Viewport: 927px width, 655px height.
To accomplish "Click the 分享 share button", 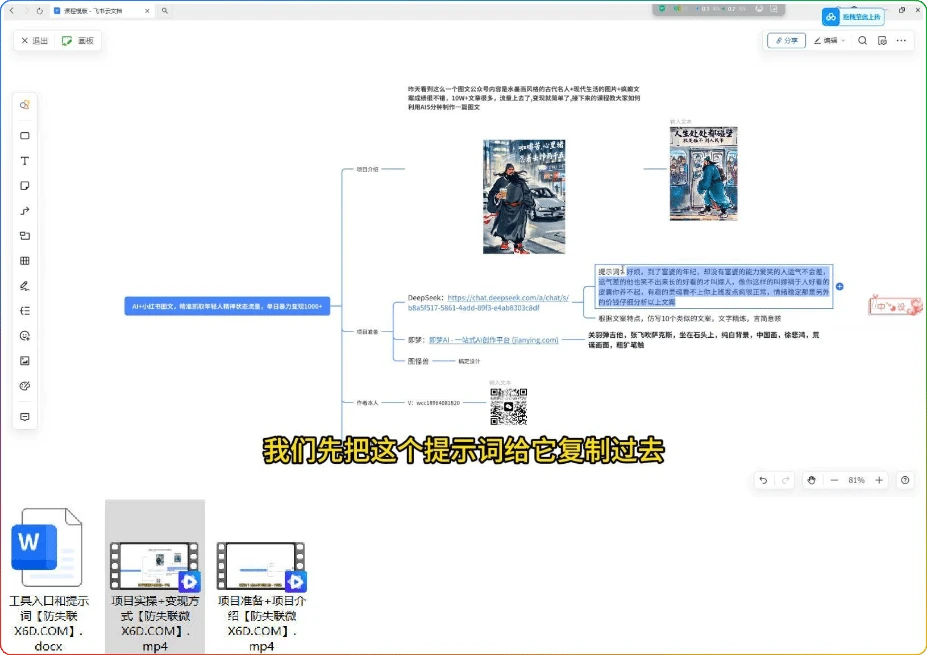I will point(786,41).
